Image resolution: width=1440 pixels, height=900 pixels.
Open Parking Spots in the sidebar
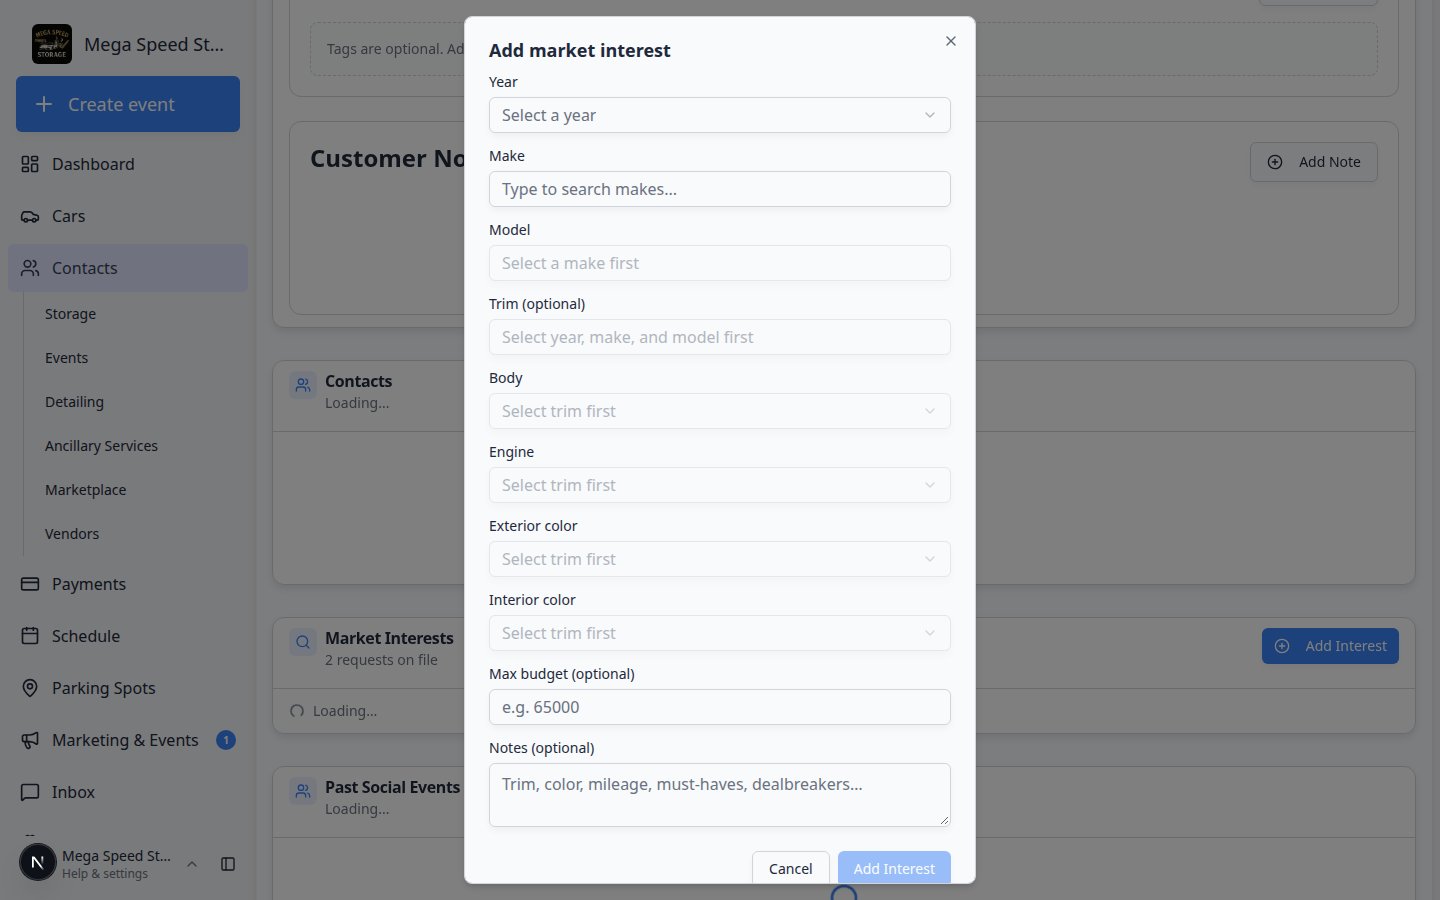pyautogui.click(x=128, y=688)
